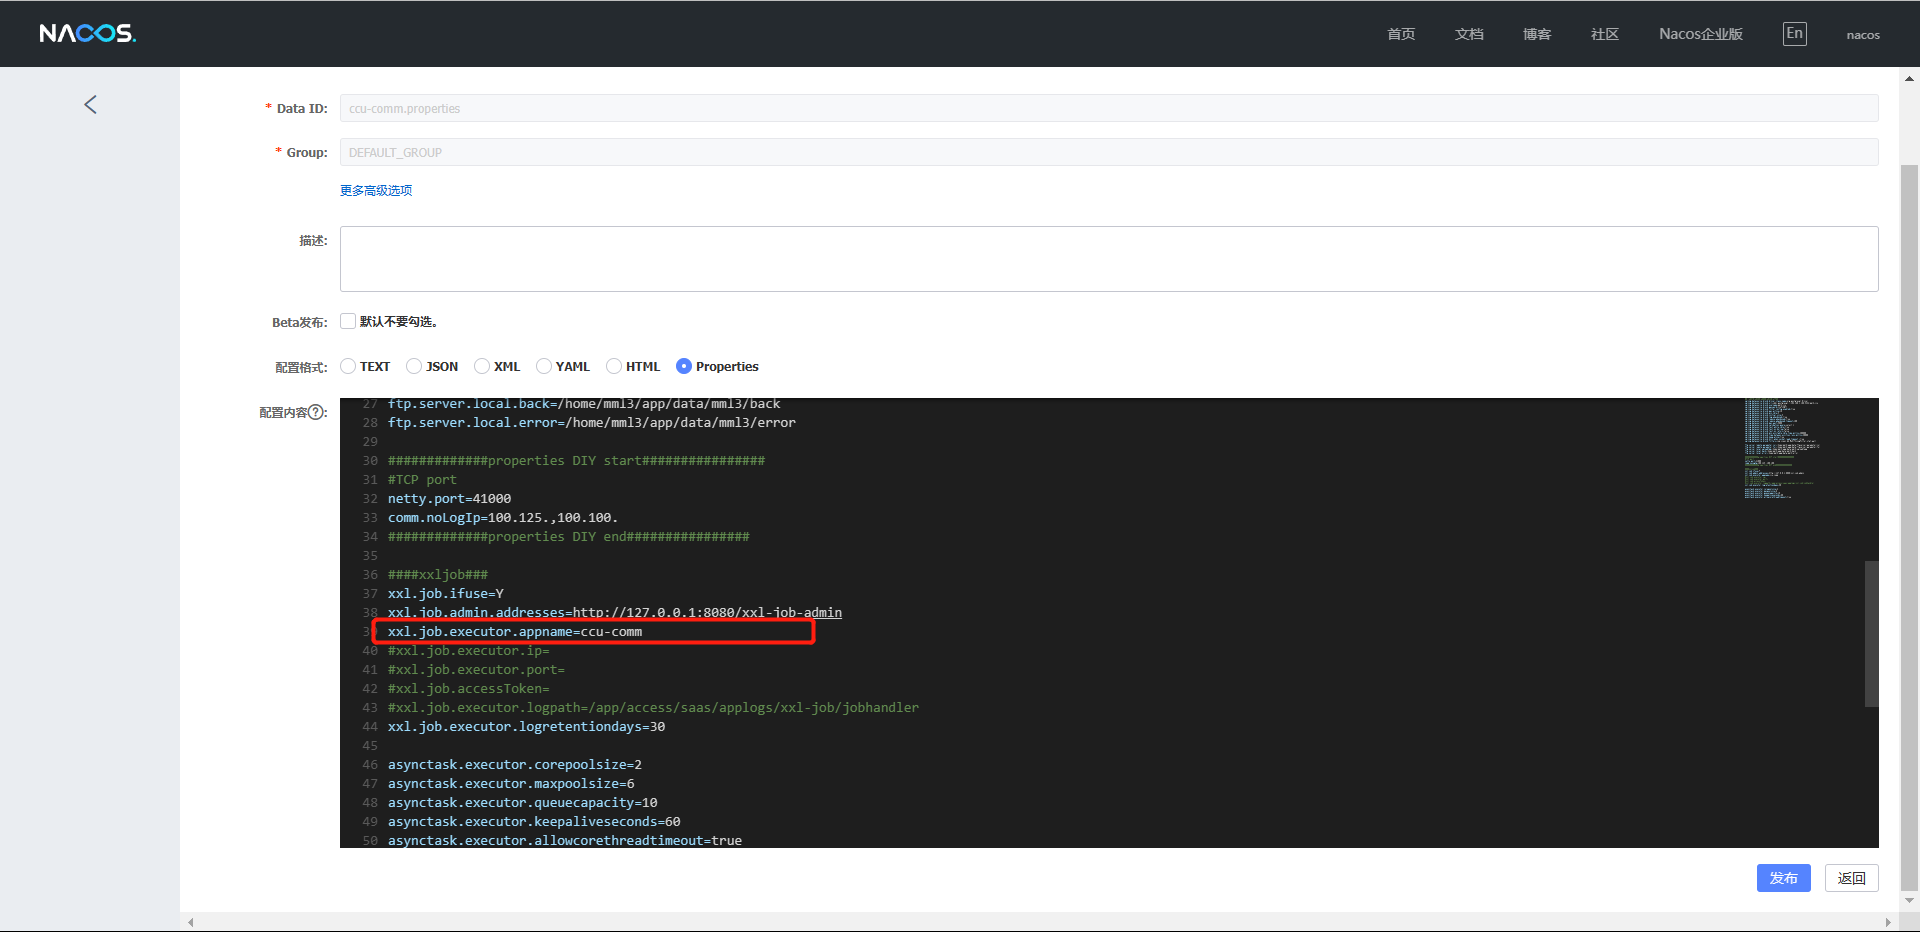Switch language with the En icon
This screenshot has height=932, width=1920.
pos(1794,34)
